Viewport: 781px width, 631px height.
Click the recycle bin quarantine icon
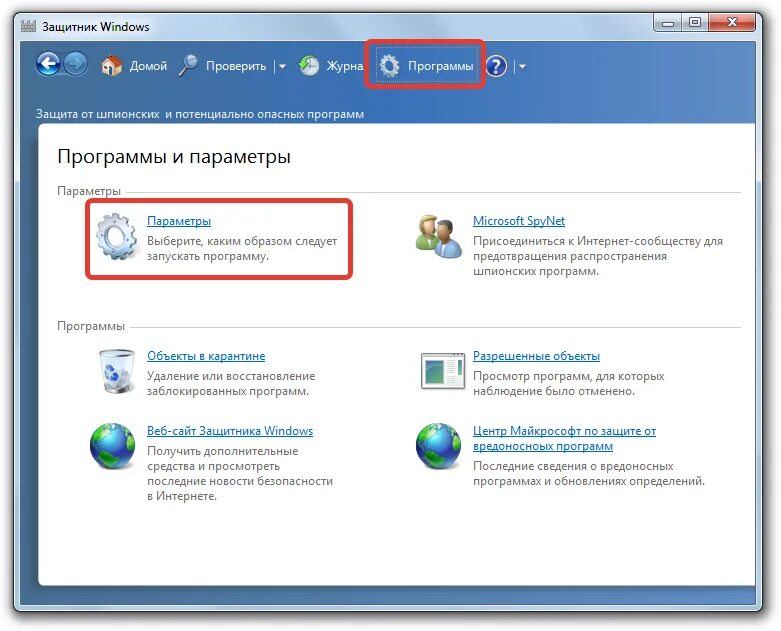pos(117,372)
